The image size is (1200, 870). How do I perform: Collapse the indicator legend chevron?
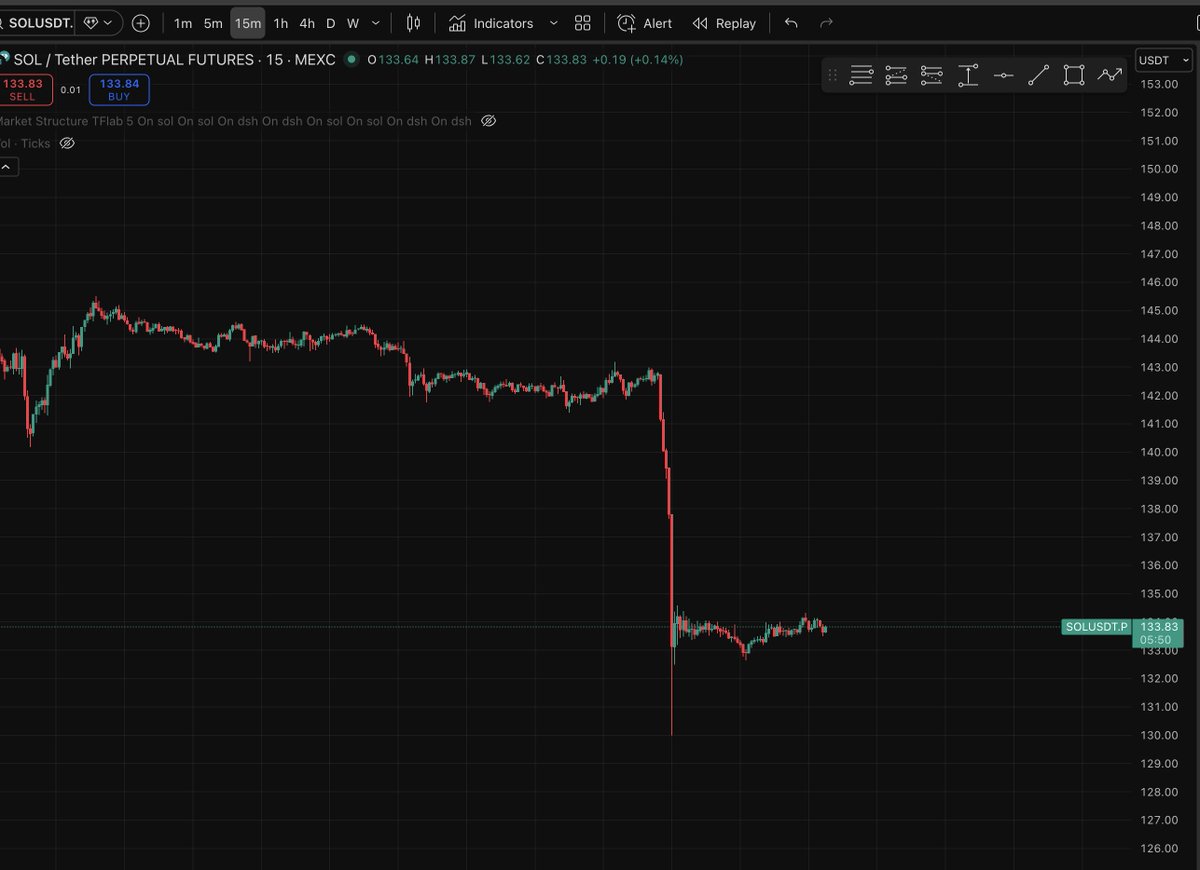(x=6, y=167)
